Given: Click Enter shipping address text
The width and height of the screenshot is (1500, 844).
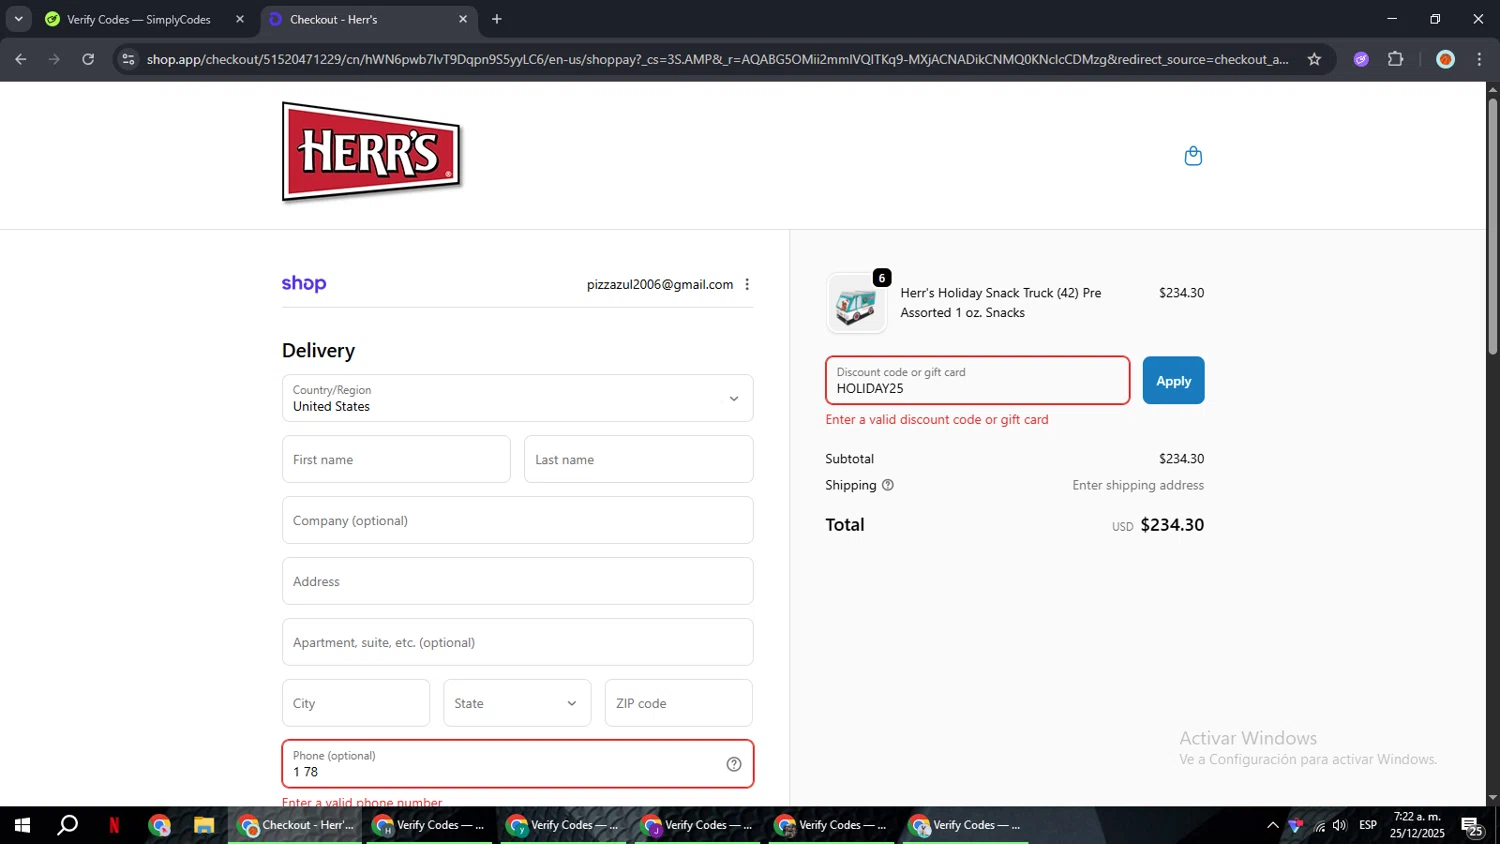Looking at the screenshot, I should coord(1138,485).
